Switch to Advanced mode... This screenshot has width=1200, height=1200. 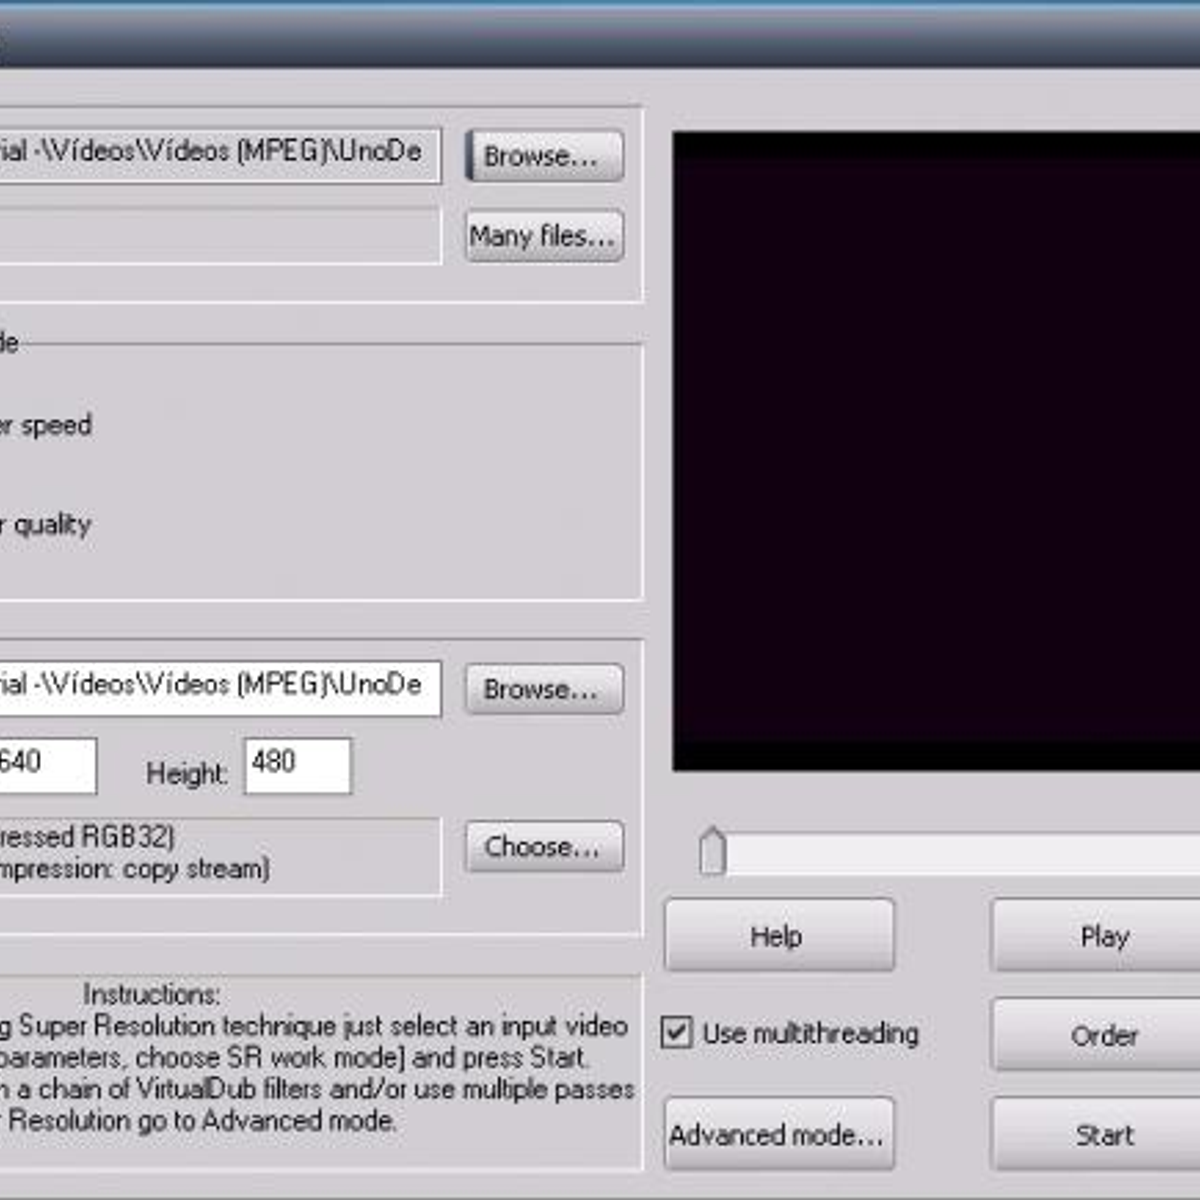point(778,1135)
